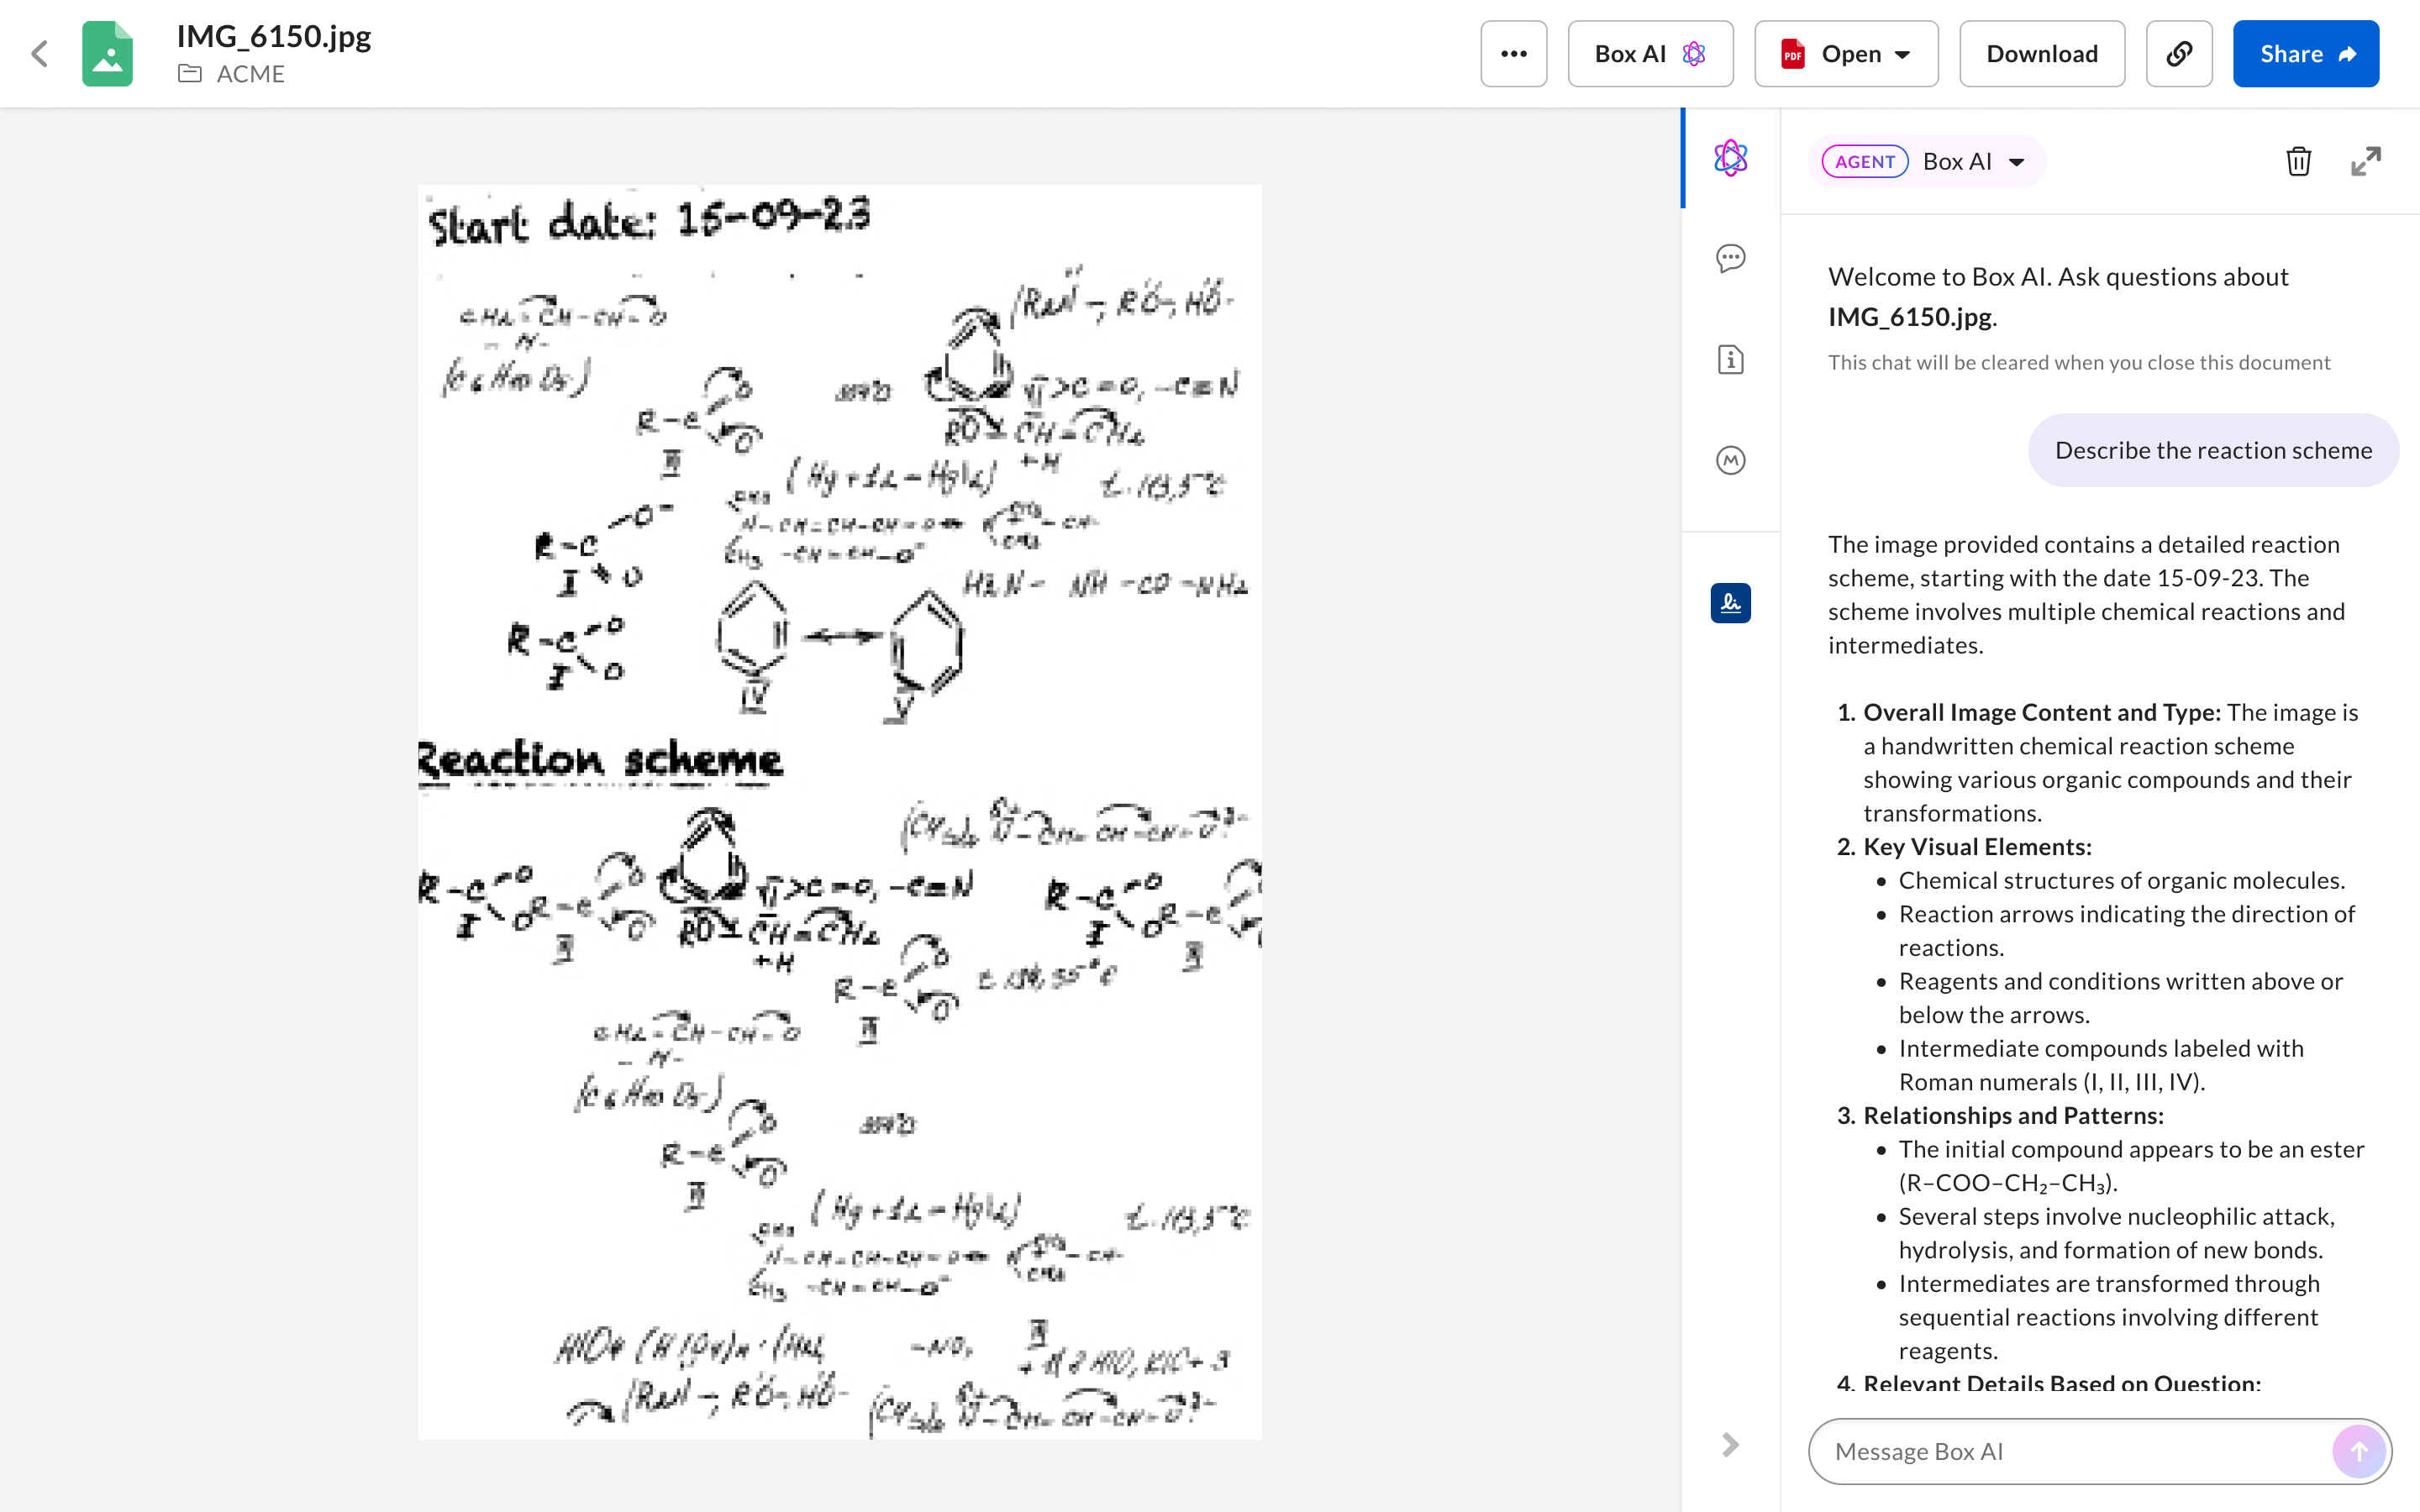
Task: Collapse the sidebar with chevron arrow
Action: pyautogui.click(x=1730, y=1444)
